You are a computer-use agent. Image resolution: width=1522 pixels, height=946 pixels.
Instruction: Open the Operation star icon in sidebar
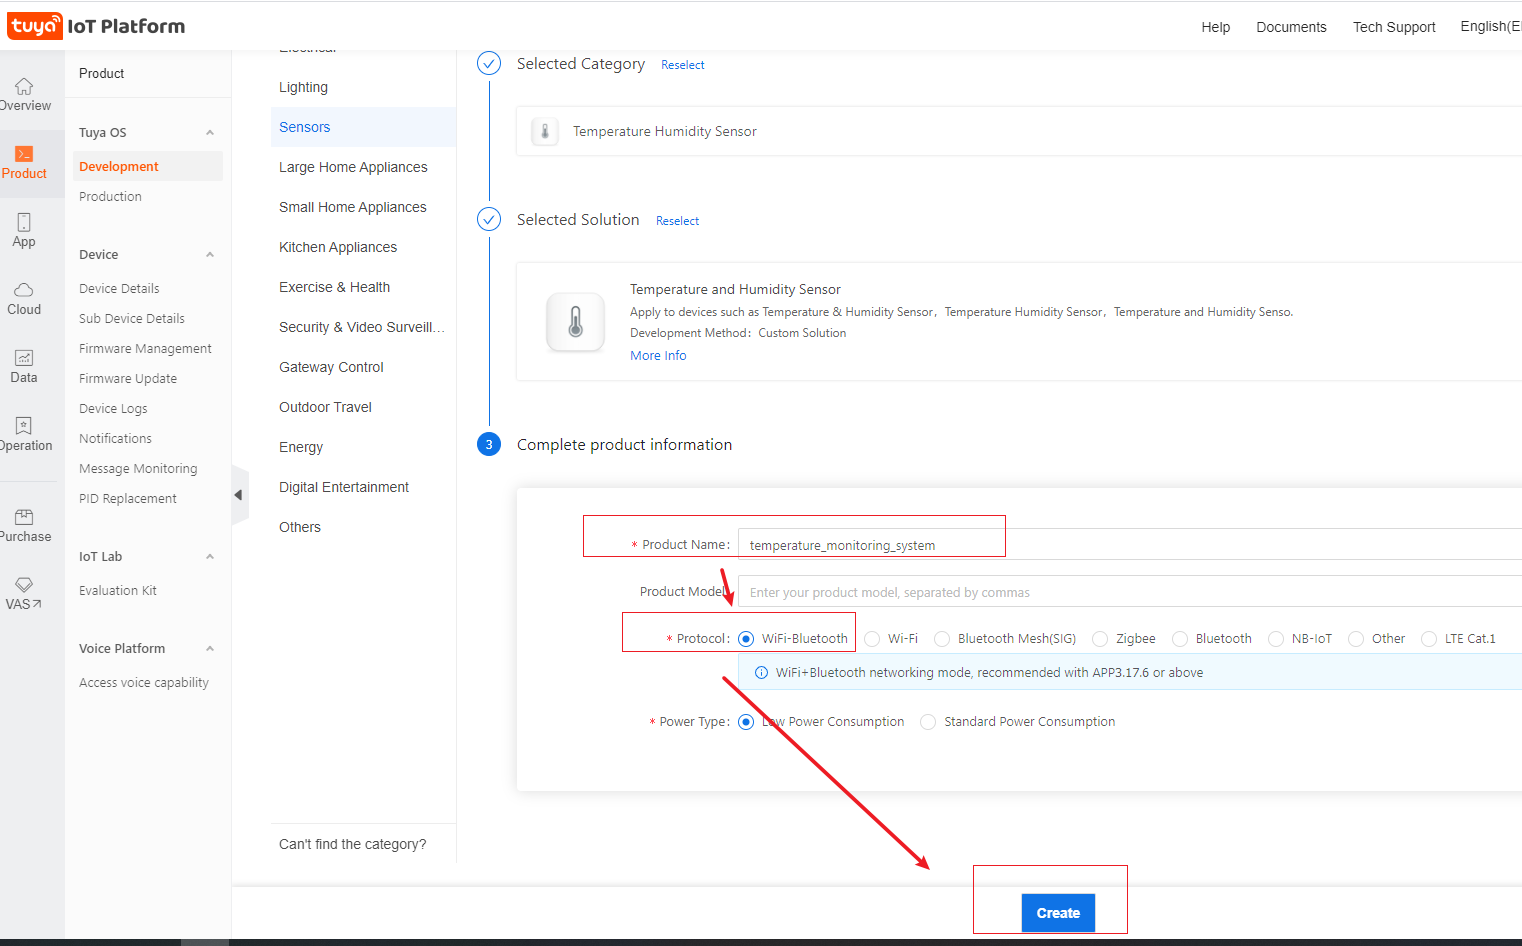(x=24, y=426)
